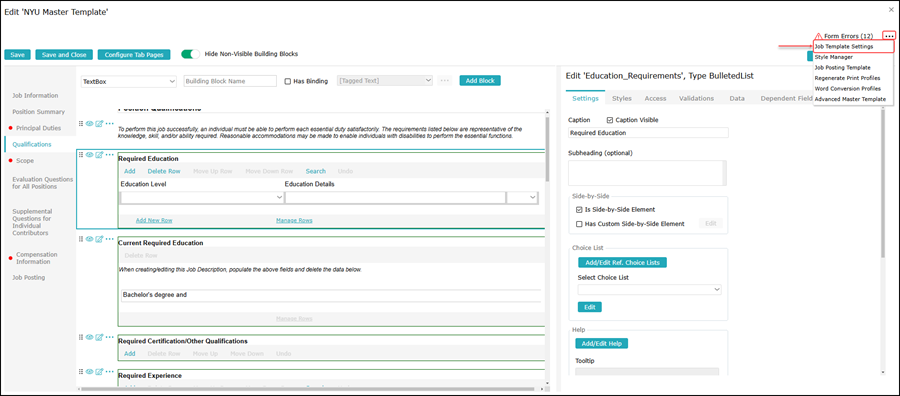Viewport: 900px width, 396px height.
Task: Click the edit icon for the italic qualifications intro text block
Action: [99, 123]
